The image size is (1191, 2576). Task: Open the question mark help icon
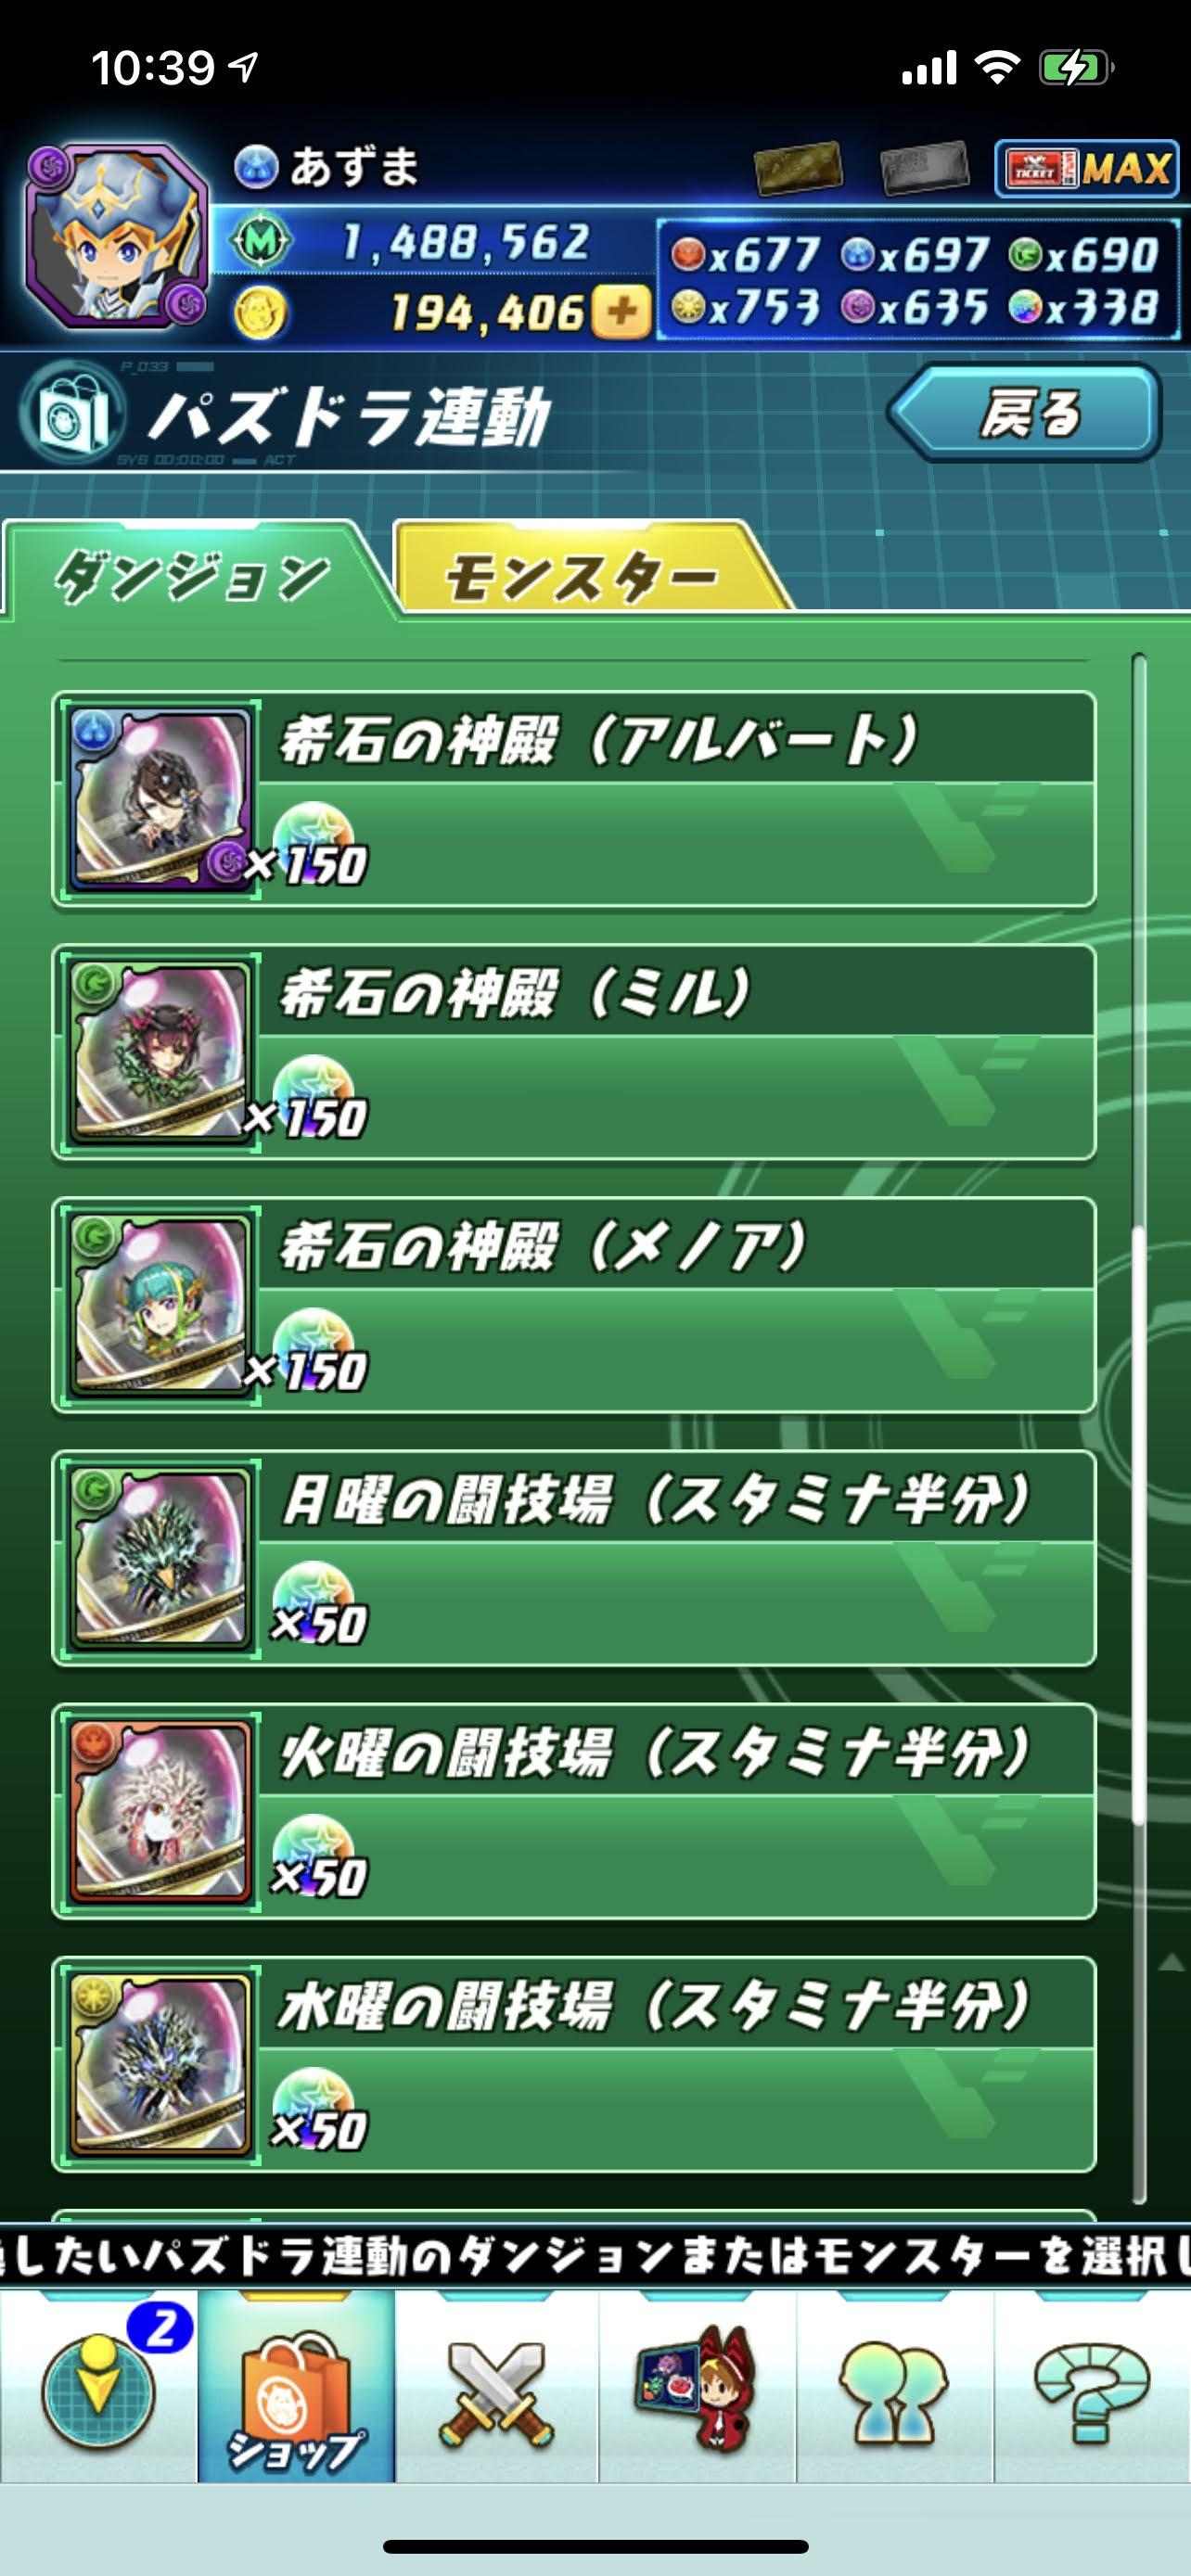coord(1093,2388)
